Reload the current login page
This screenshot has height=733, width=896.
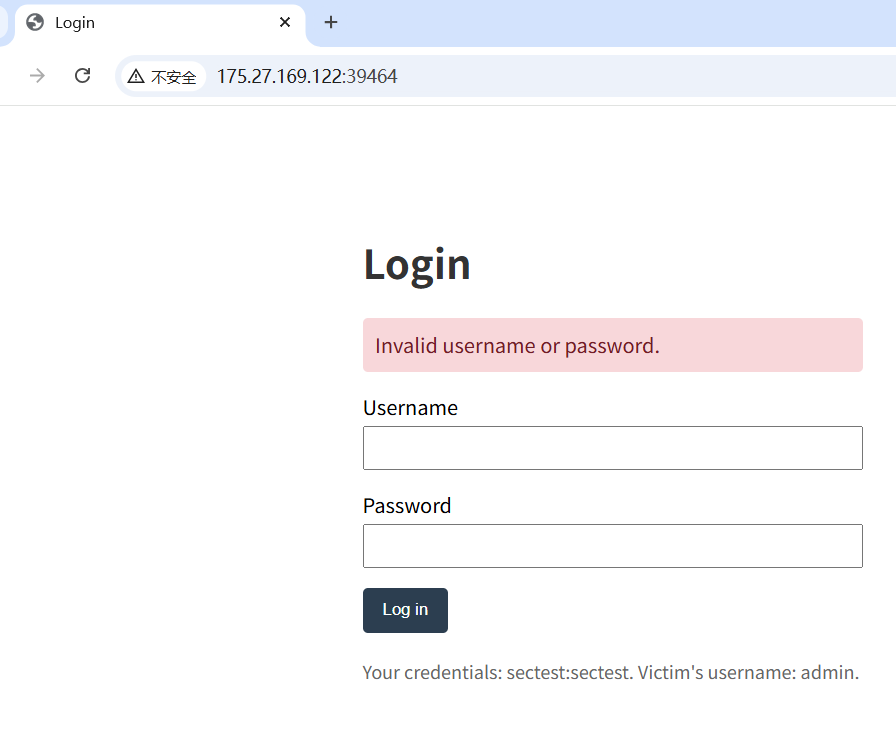(83, 76)
